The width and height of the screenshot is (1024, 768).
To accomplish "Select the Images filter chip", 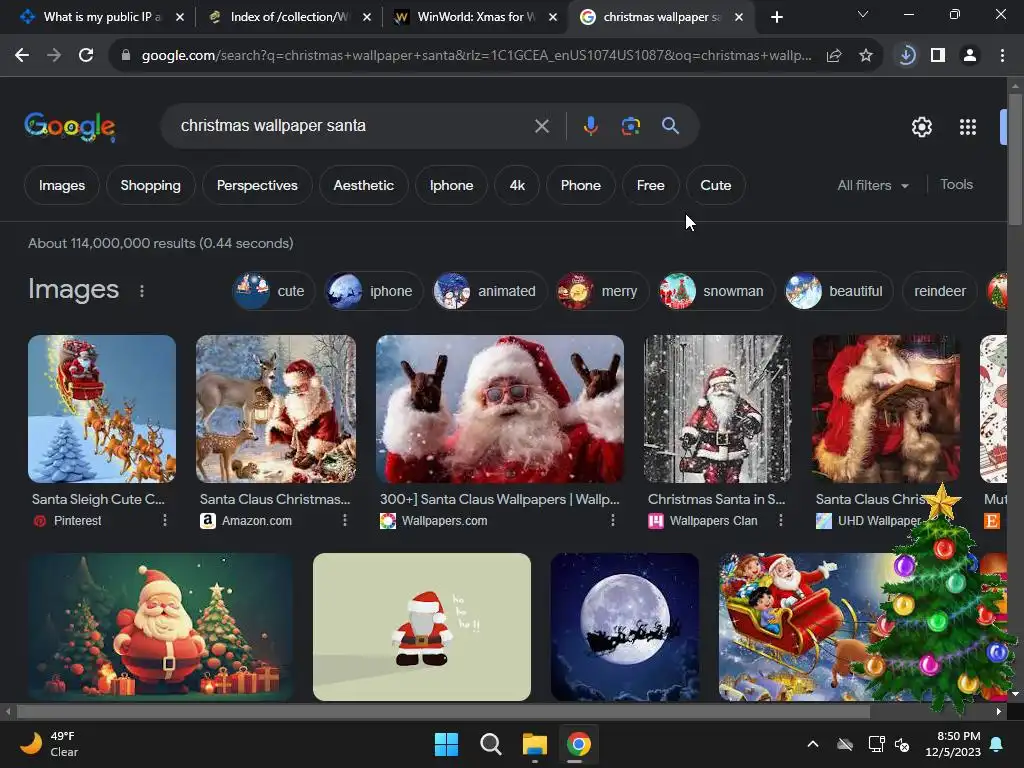I will point(62,185).
